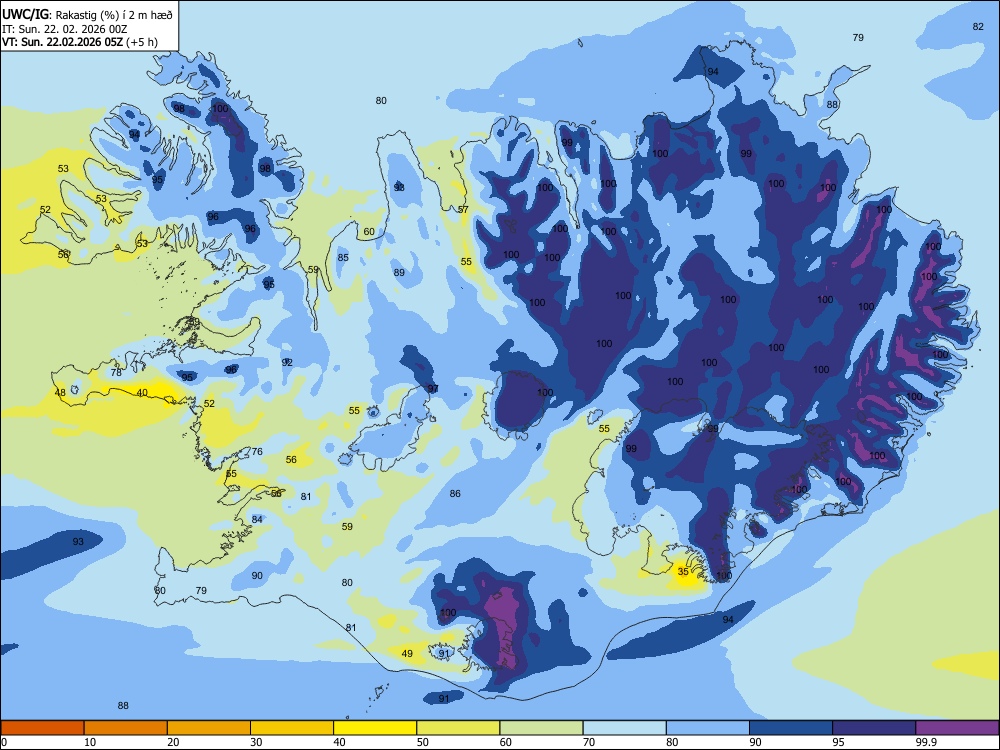
Task: Click the purple above-99.9 legend swatch
Action: 957,728
